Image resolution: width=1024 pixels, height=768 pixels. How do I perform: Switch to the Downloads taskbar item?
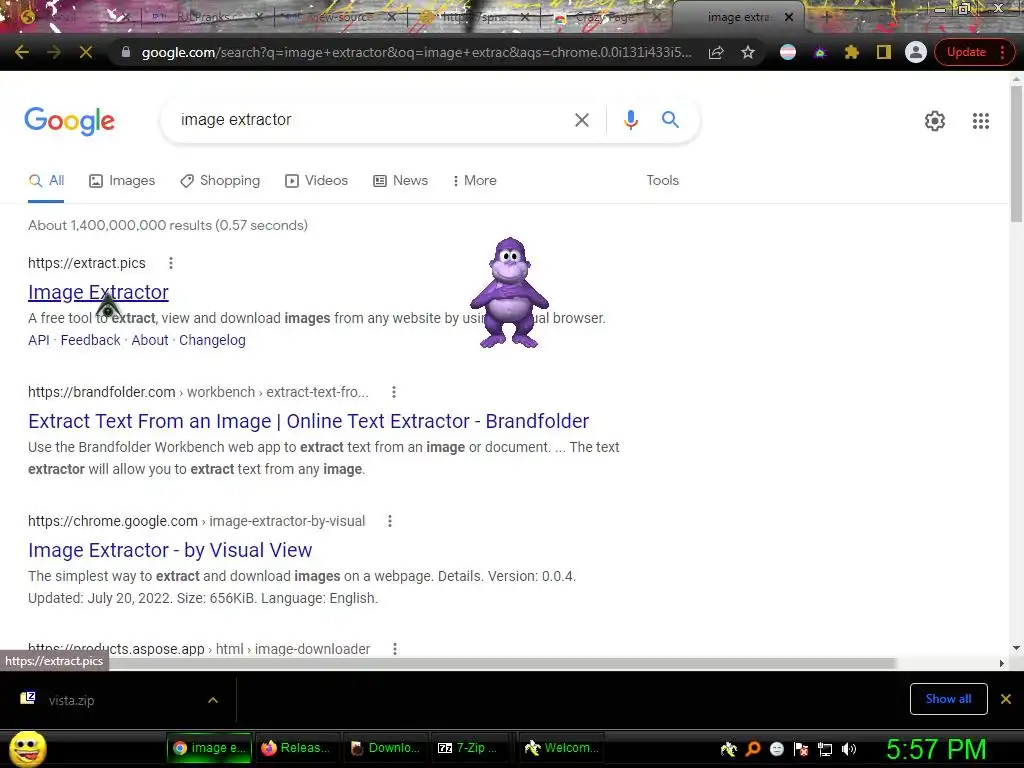[x=385, y=748]
